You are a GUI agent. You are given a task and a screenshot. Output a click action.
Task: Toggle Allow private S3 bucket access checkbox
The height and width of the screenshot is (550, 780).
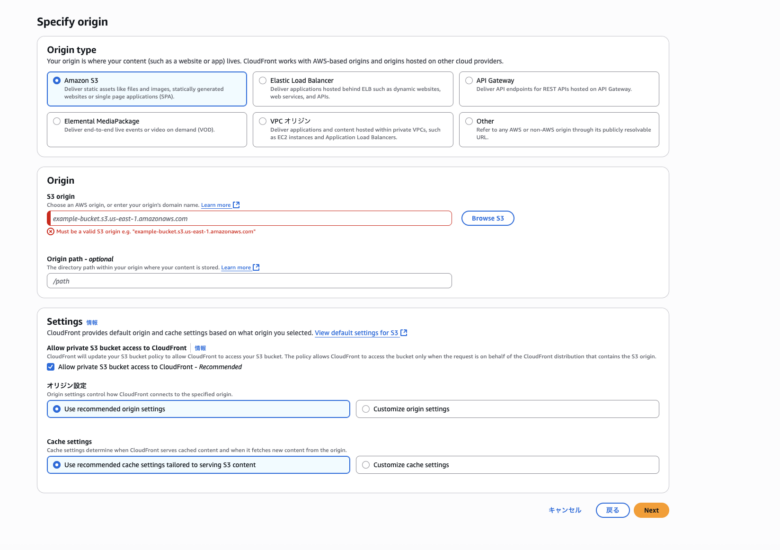point(51,367)
